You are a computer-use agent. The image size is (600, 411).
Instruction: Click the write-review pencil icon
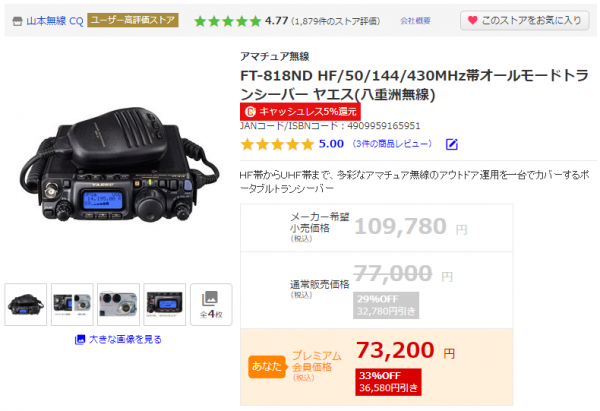[452, 144]
